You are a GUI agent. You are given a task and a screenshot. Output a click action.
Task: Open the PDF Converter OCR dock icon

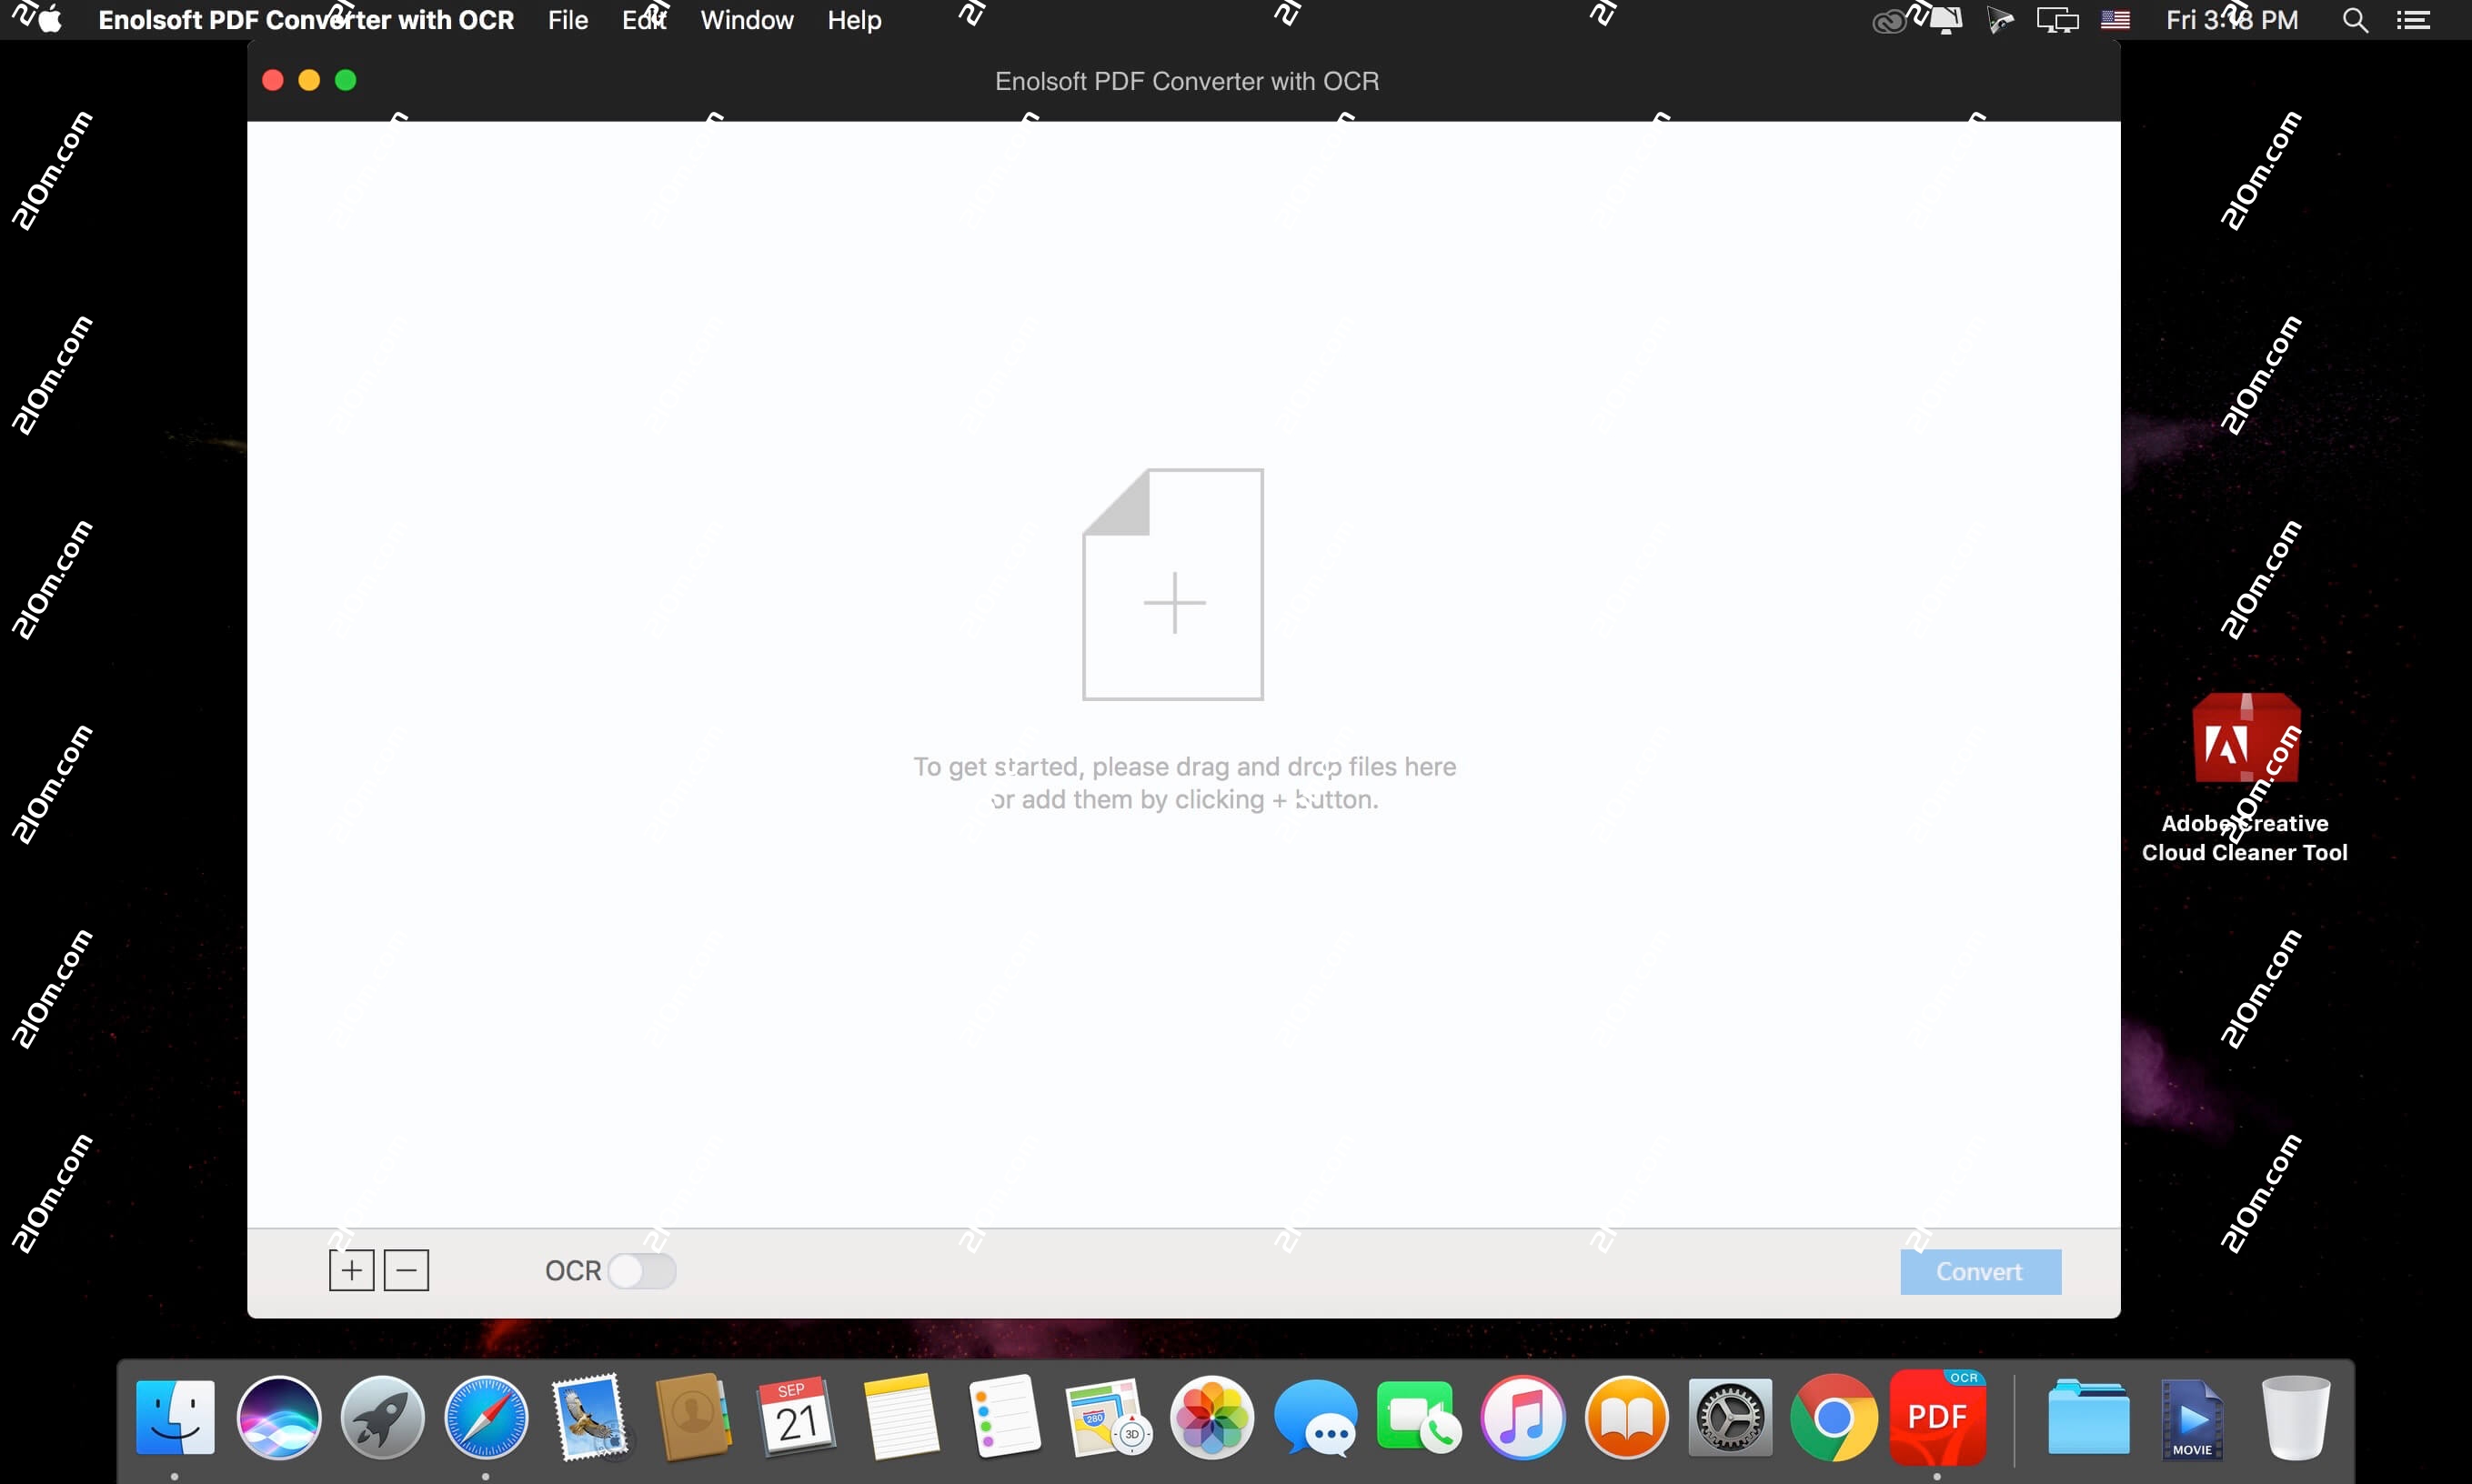coord(1937,1417)
